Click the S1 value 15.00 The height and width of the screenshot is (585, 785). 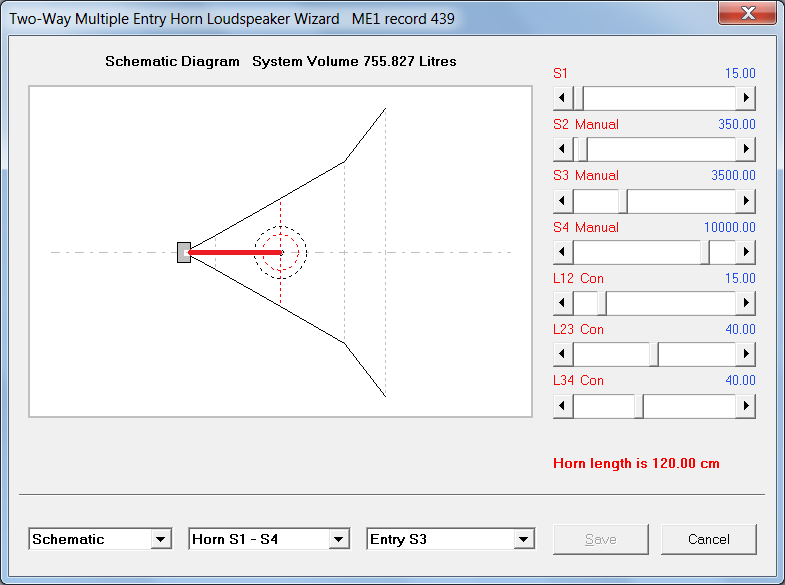(x=740, y=73)
